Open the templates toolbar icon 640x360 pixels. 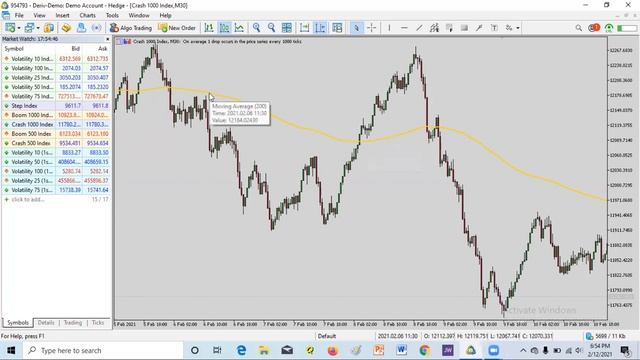pyautogui.click(x=337, y=28)
